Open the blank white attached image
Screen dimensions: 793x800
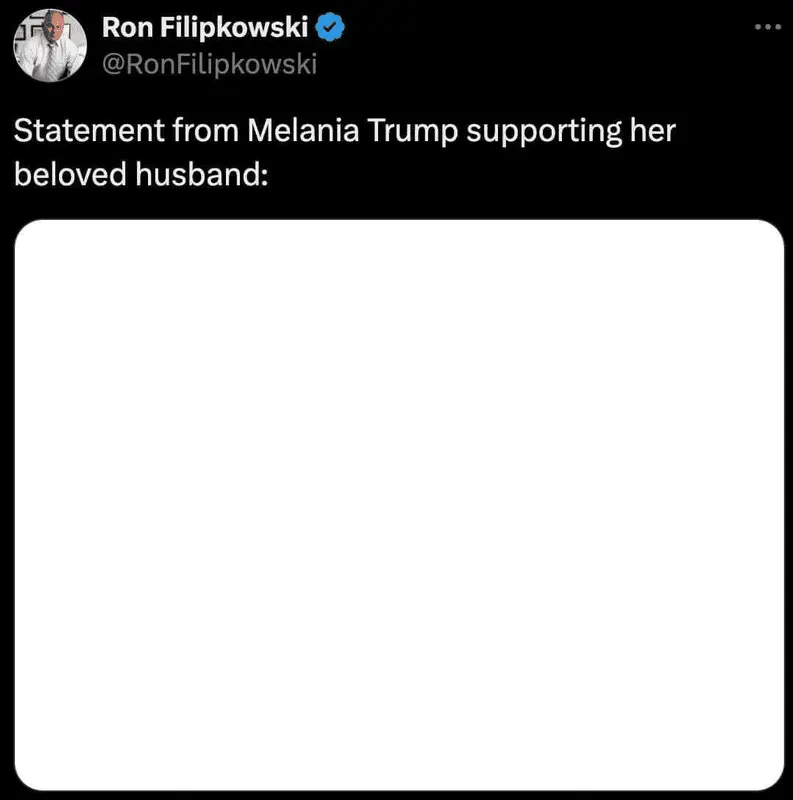pos(399,505)
